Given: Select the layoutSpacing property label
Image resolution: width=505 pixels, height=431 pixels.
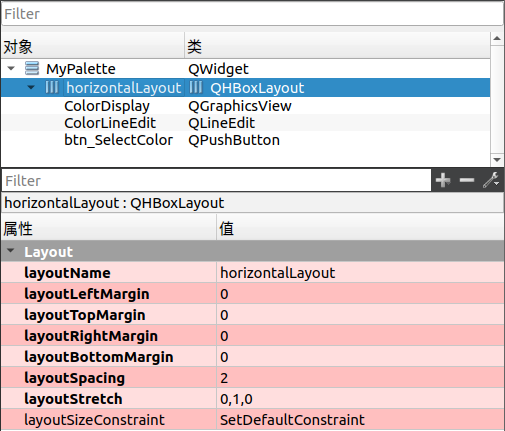Looking at the screenshot, I should pos(74,378).
